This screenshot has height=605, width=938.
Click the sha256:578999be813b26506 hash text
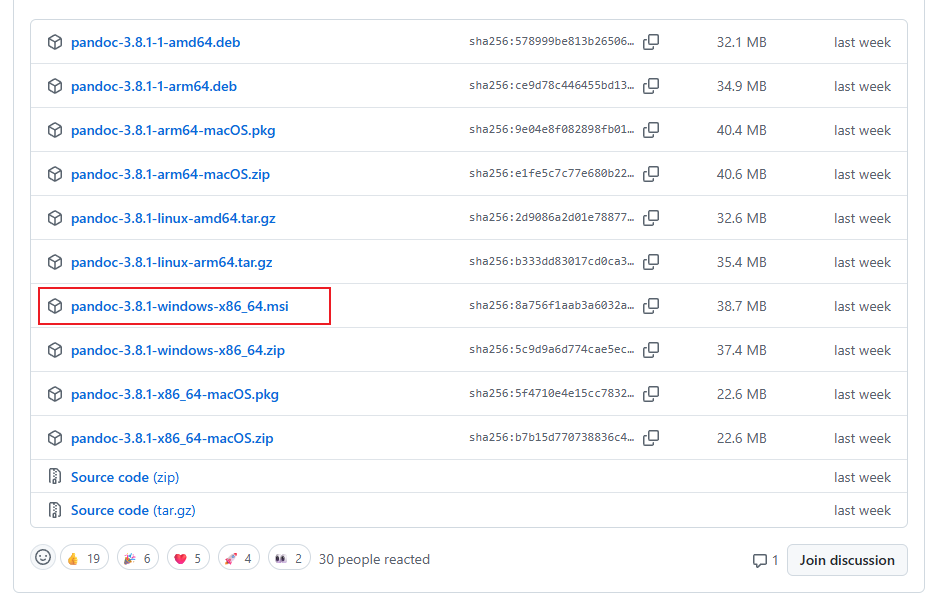pyautogui.click(x=551, y=41)
